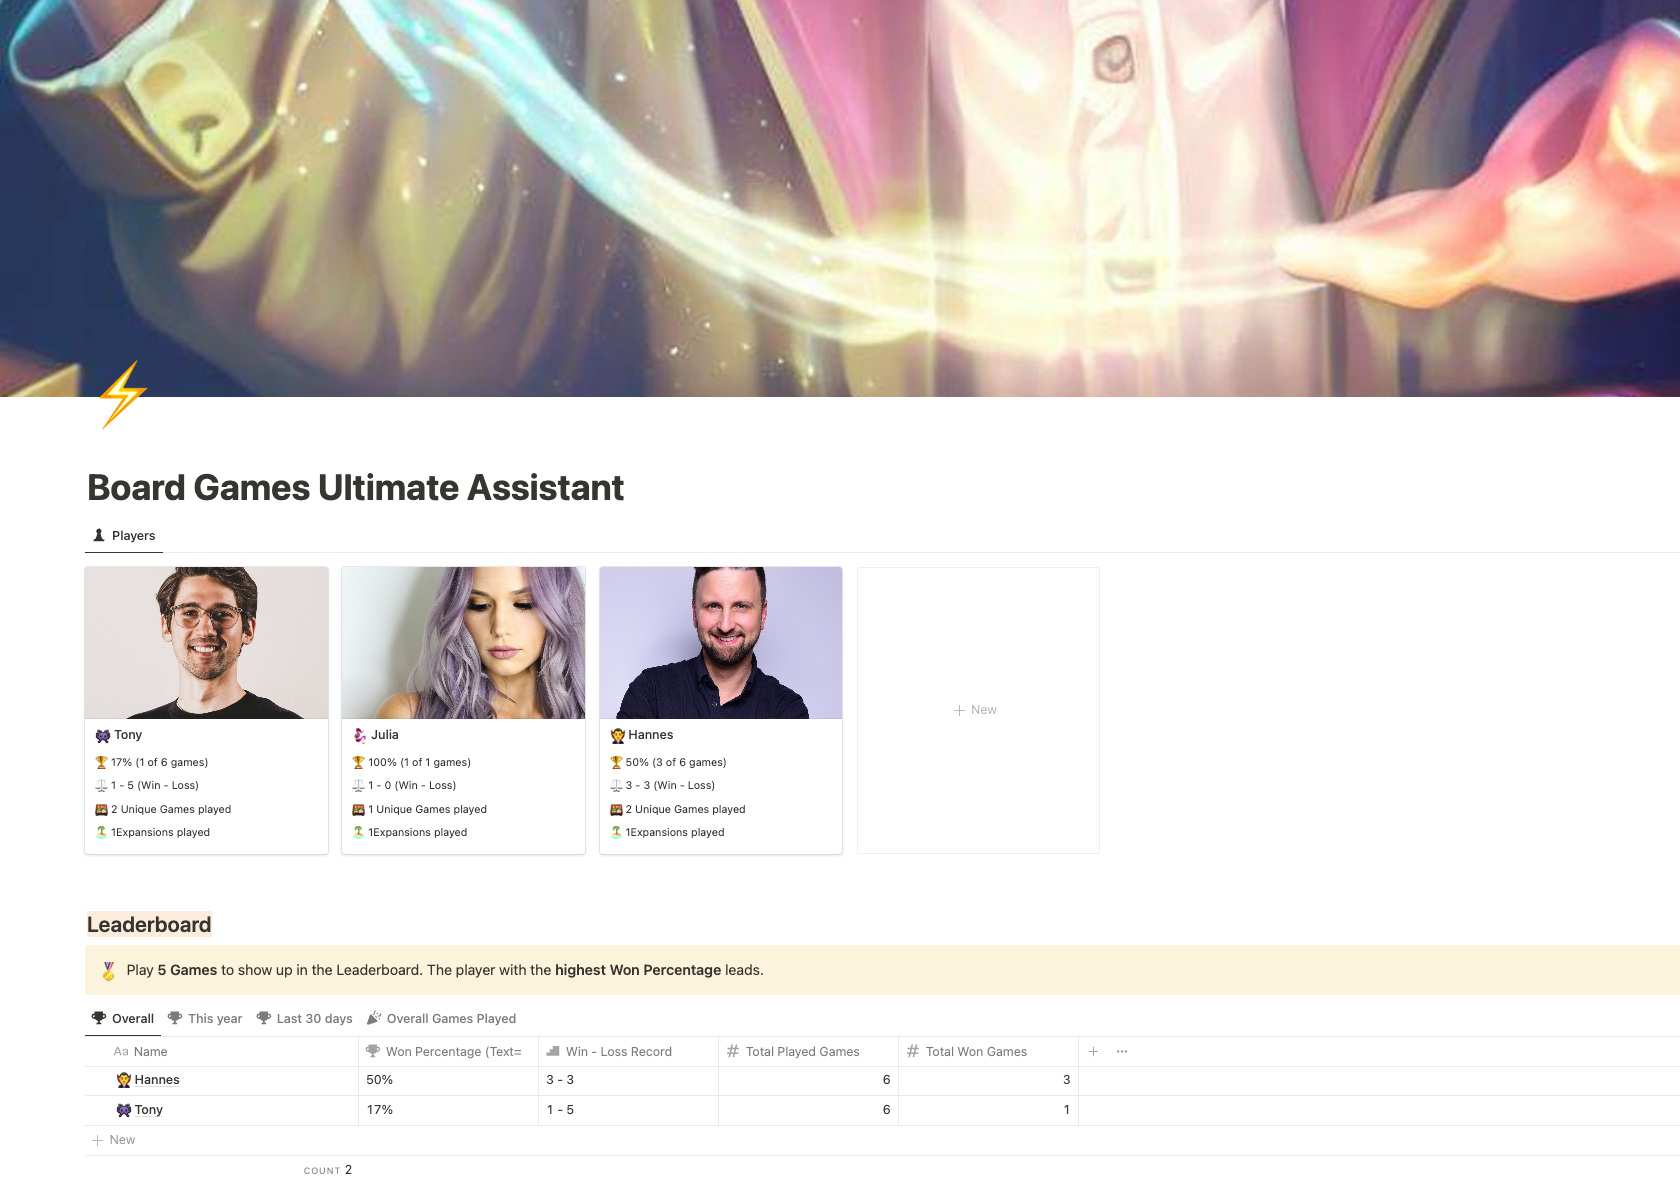Click trophy icon on Tony's win percentage
The height and width of the screenshot is (1192, 1680).
101,762
